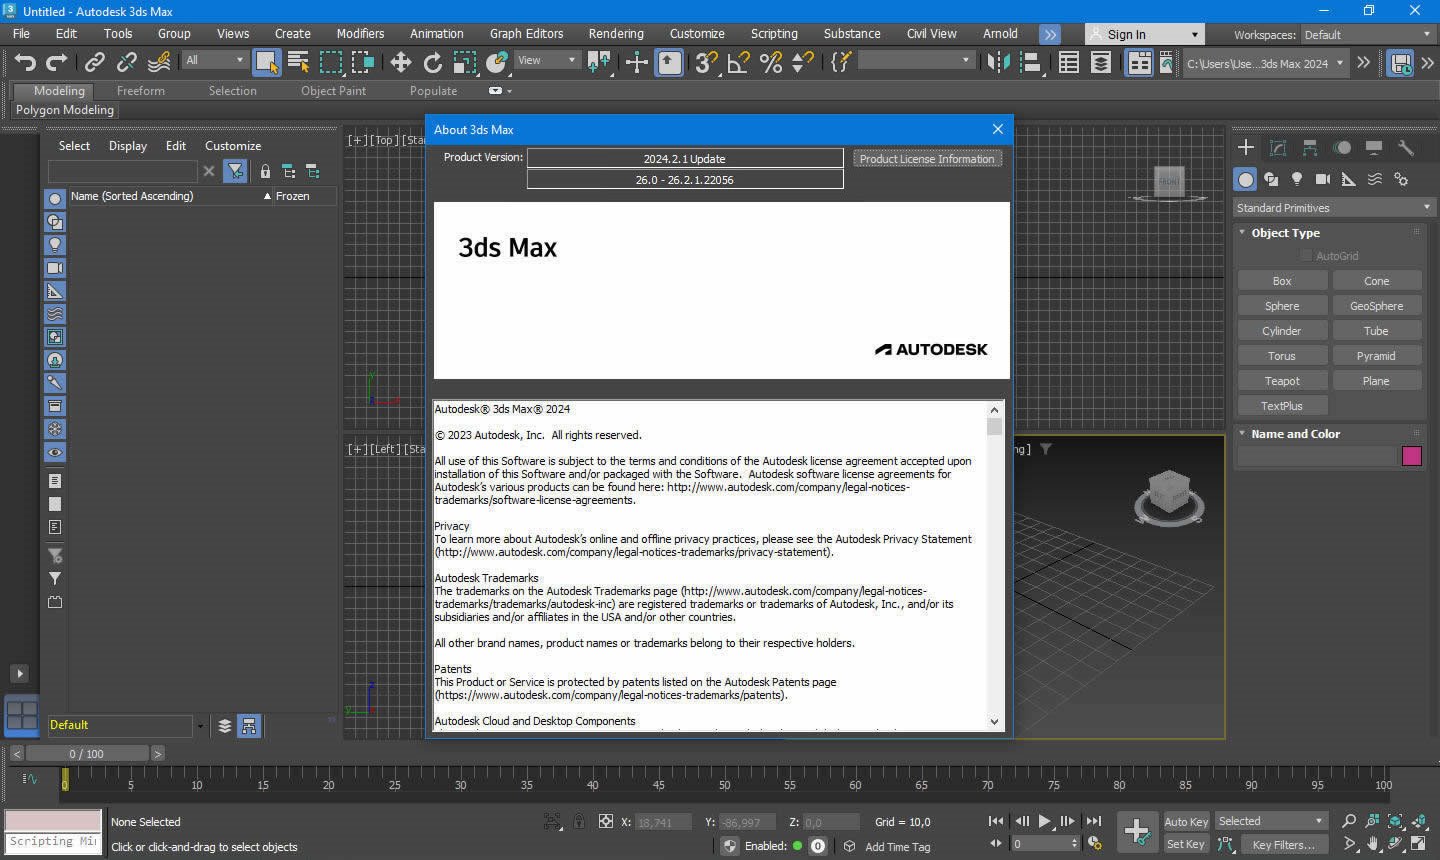Click the Play Animation button
This screenshot has width=1440, height=860.
1044,821
